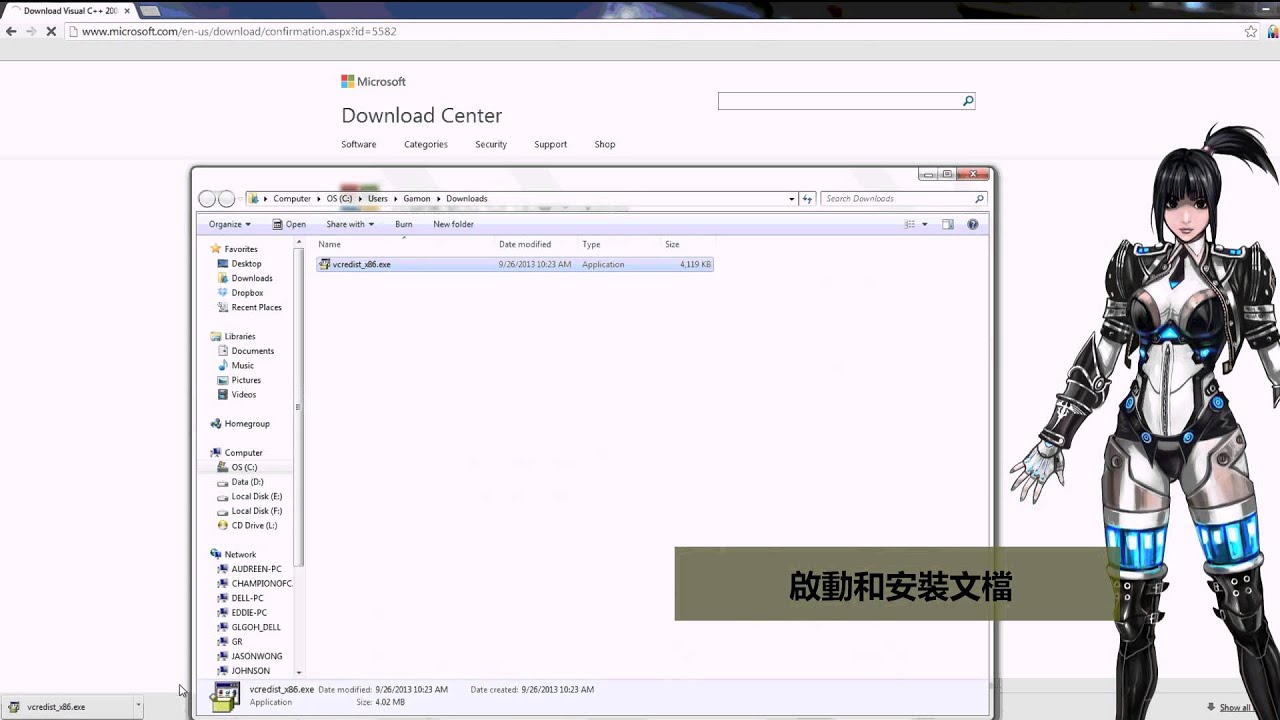Click Explorer forward navigation button
Screen dimensions: 1280x720
227,199
